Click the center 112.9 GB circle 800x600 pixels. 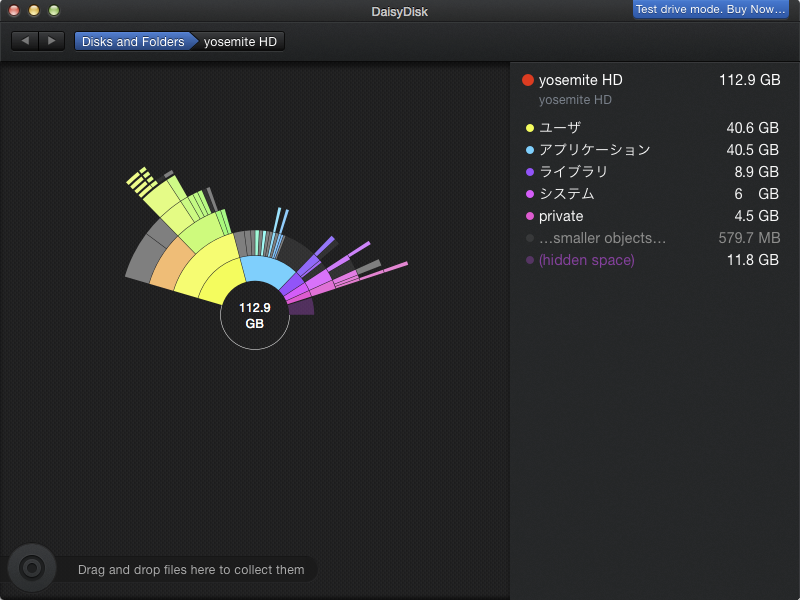pyautogui.click(x=255, y=315)
